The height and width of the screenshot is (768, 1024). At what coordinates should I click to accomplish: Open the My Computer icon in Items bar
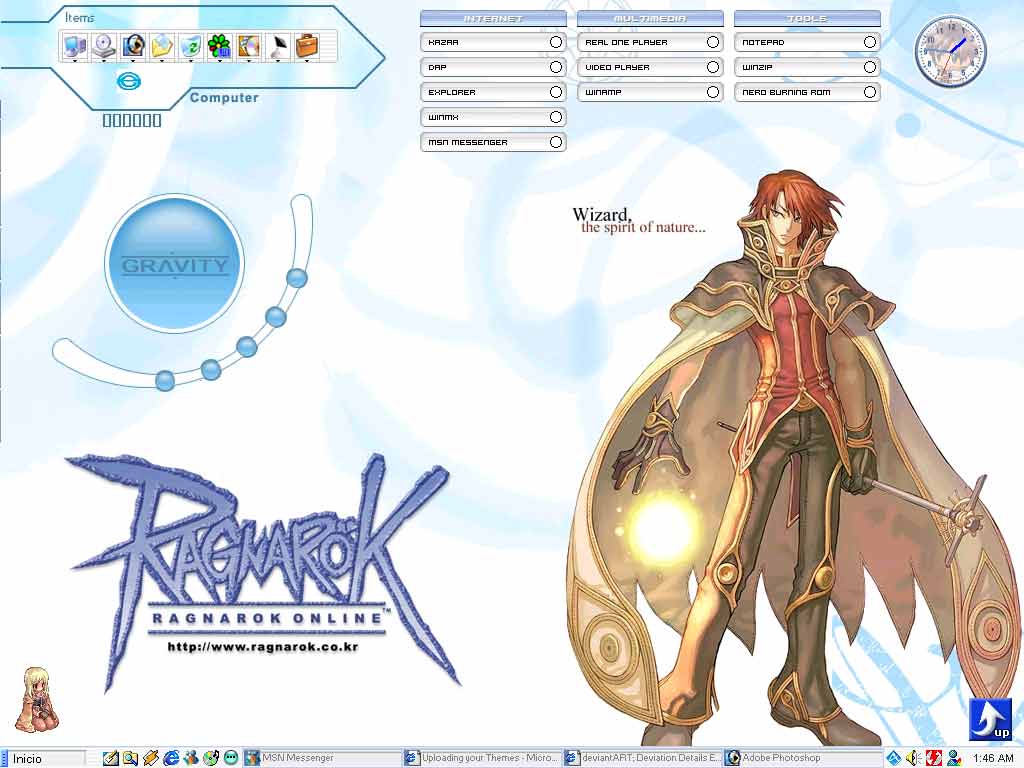click(x=74, y=46)
